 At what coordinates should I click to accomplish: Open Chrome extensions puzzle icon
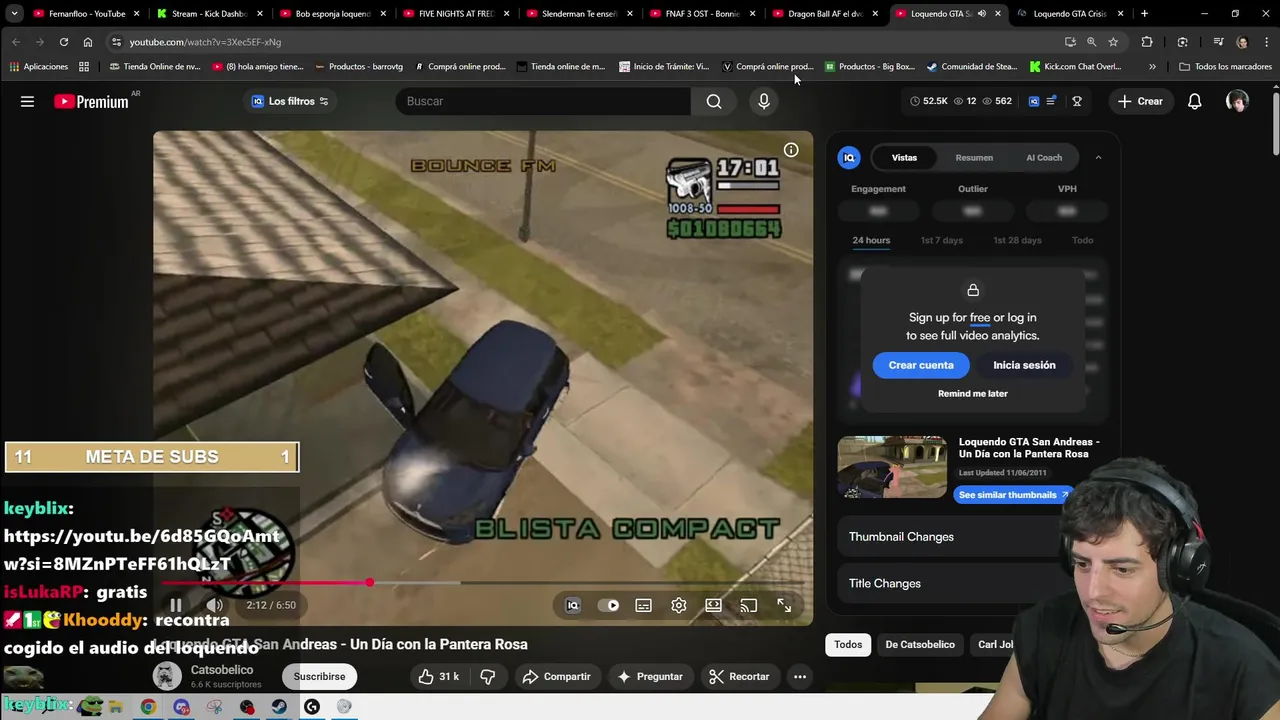1147,42
